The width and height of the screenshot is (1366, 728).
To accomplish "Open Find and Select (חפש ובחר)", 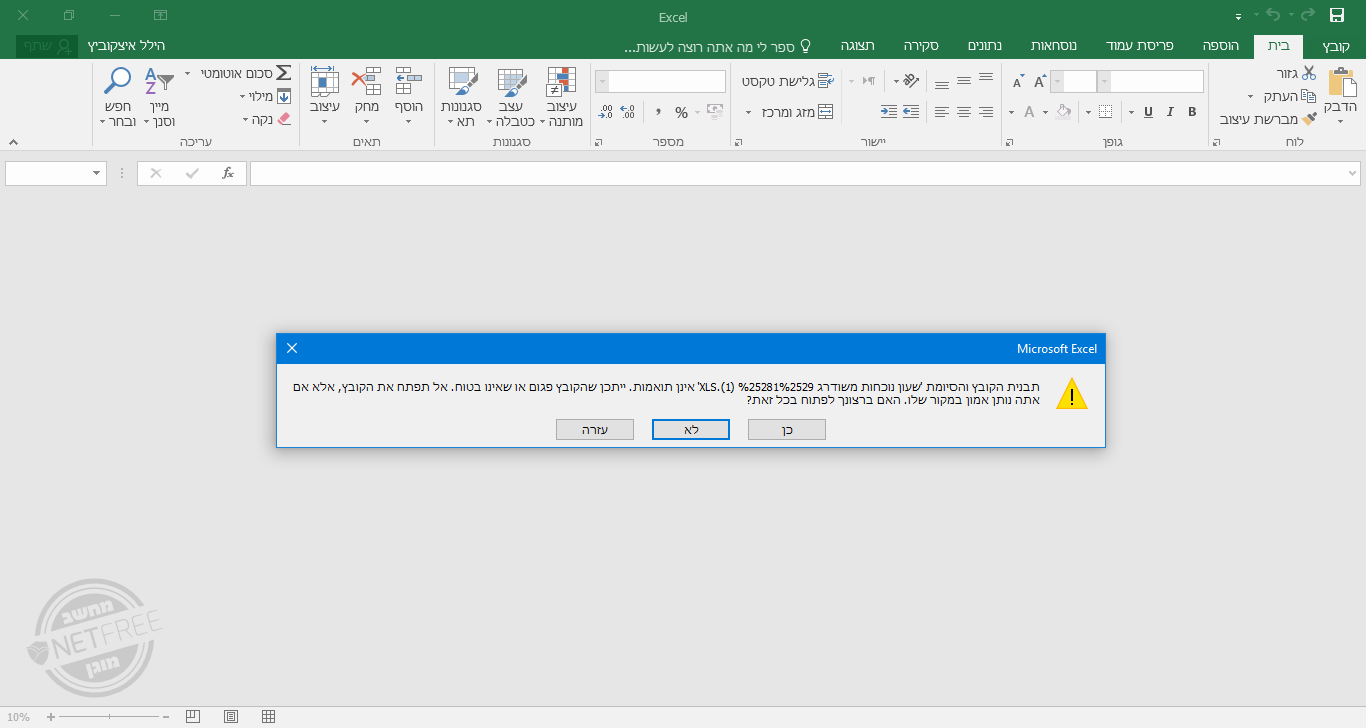I will point(117,98).
